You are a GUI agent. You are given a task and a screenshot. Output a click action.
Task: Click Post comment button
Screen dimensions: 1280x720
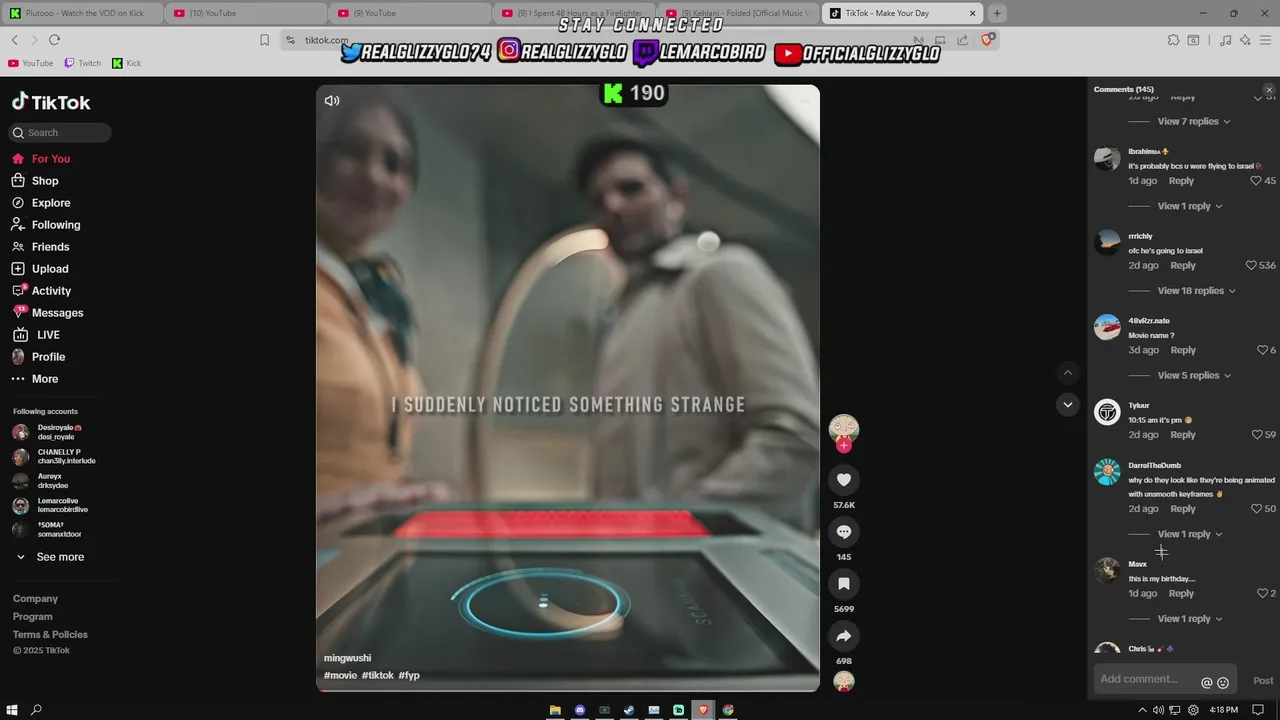1263,681
